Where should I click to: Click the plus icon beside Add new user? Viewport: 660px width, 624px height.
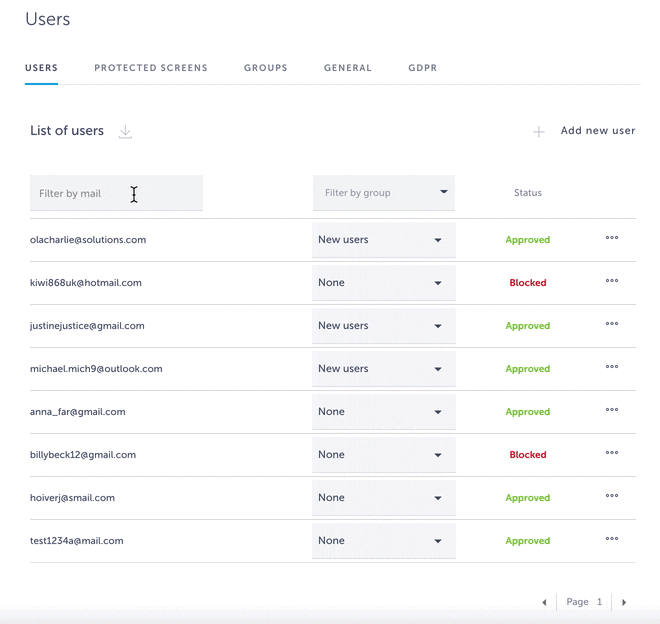coord(539,132)
